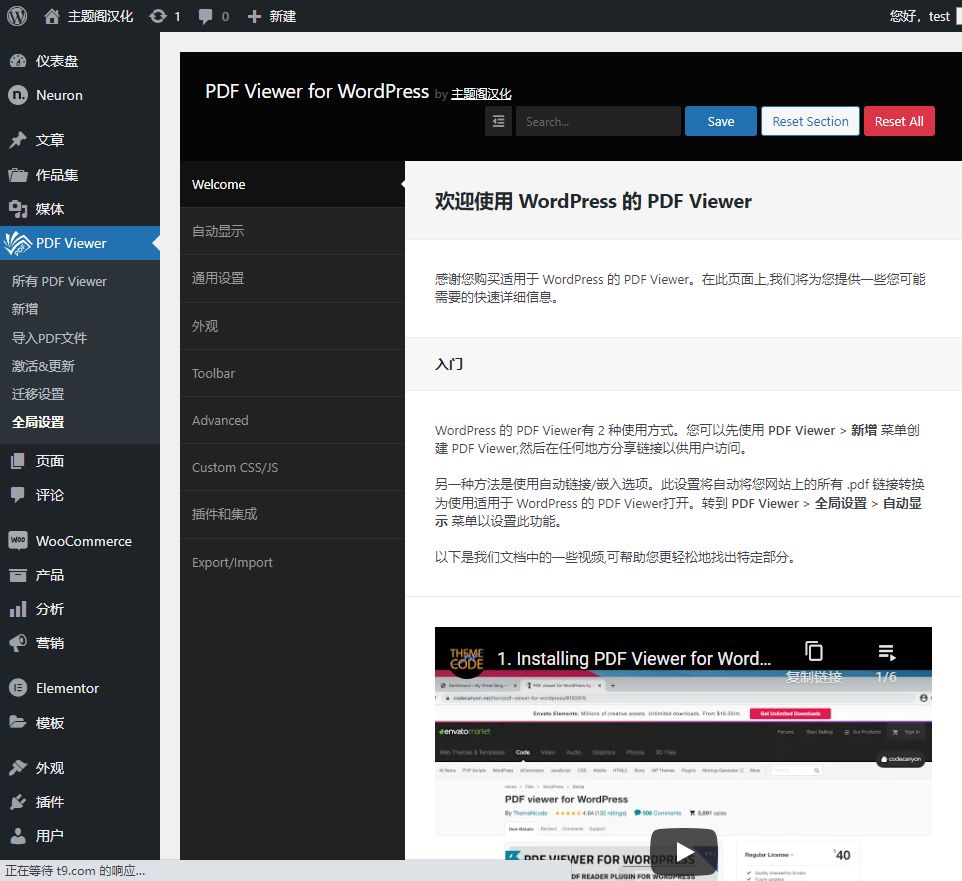Open 页面 pages icon

[18, 461]
